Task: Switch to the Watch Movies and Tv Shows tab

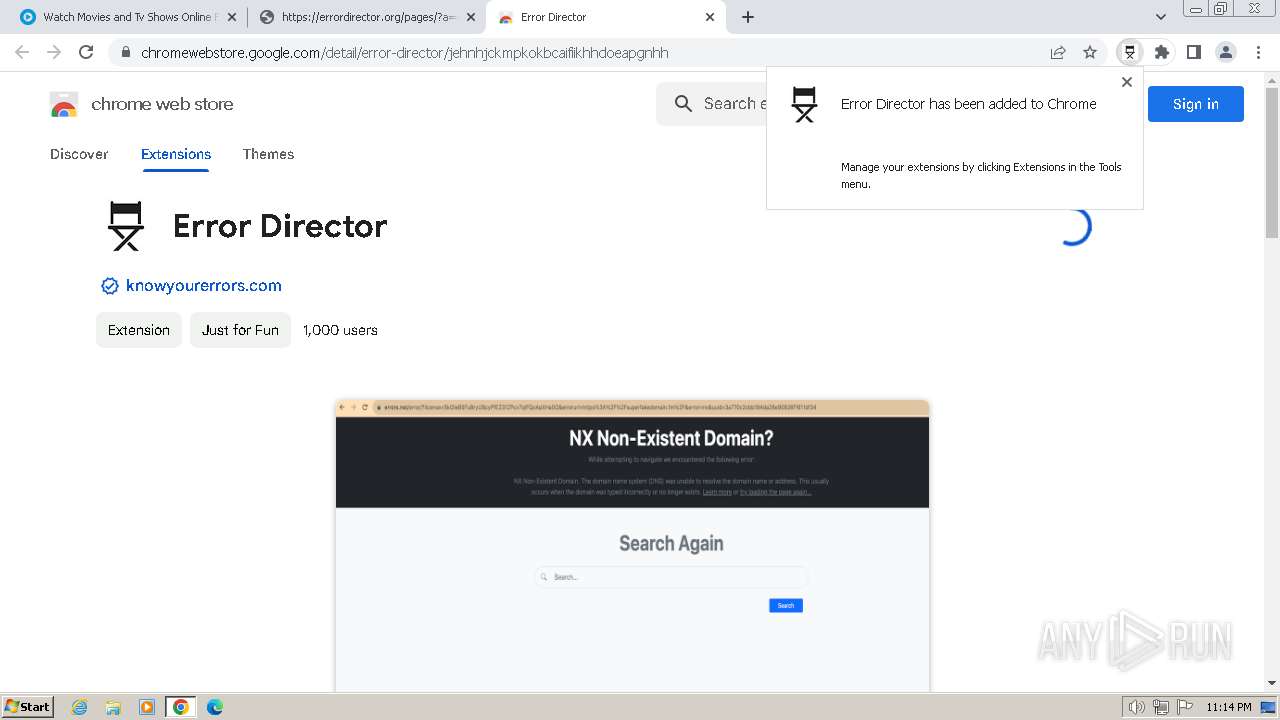Action: (128, 17)
